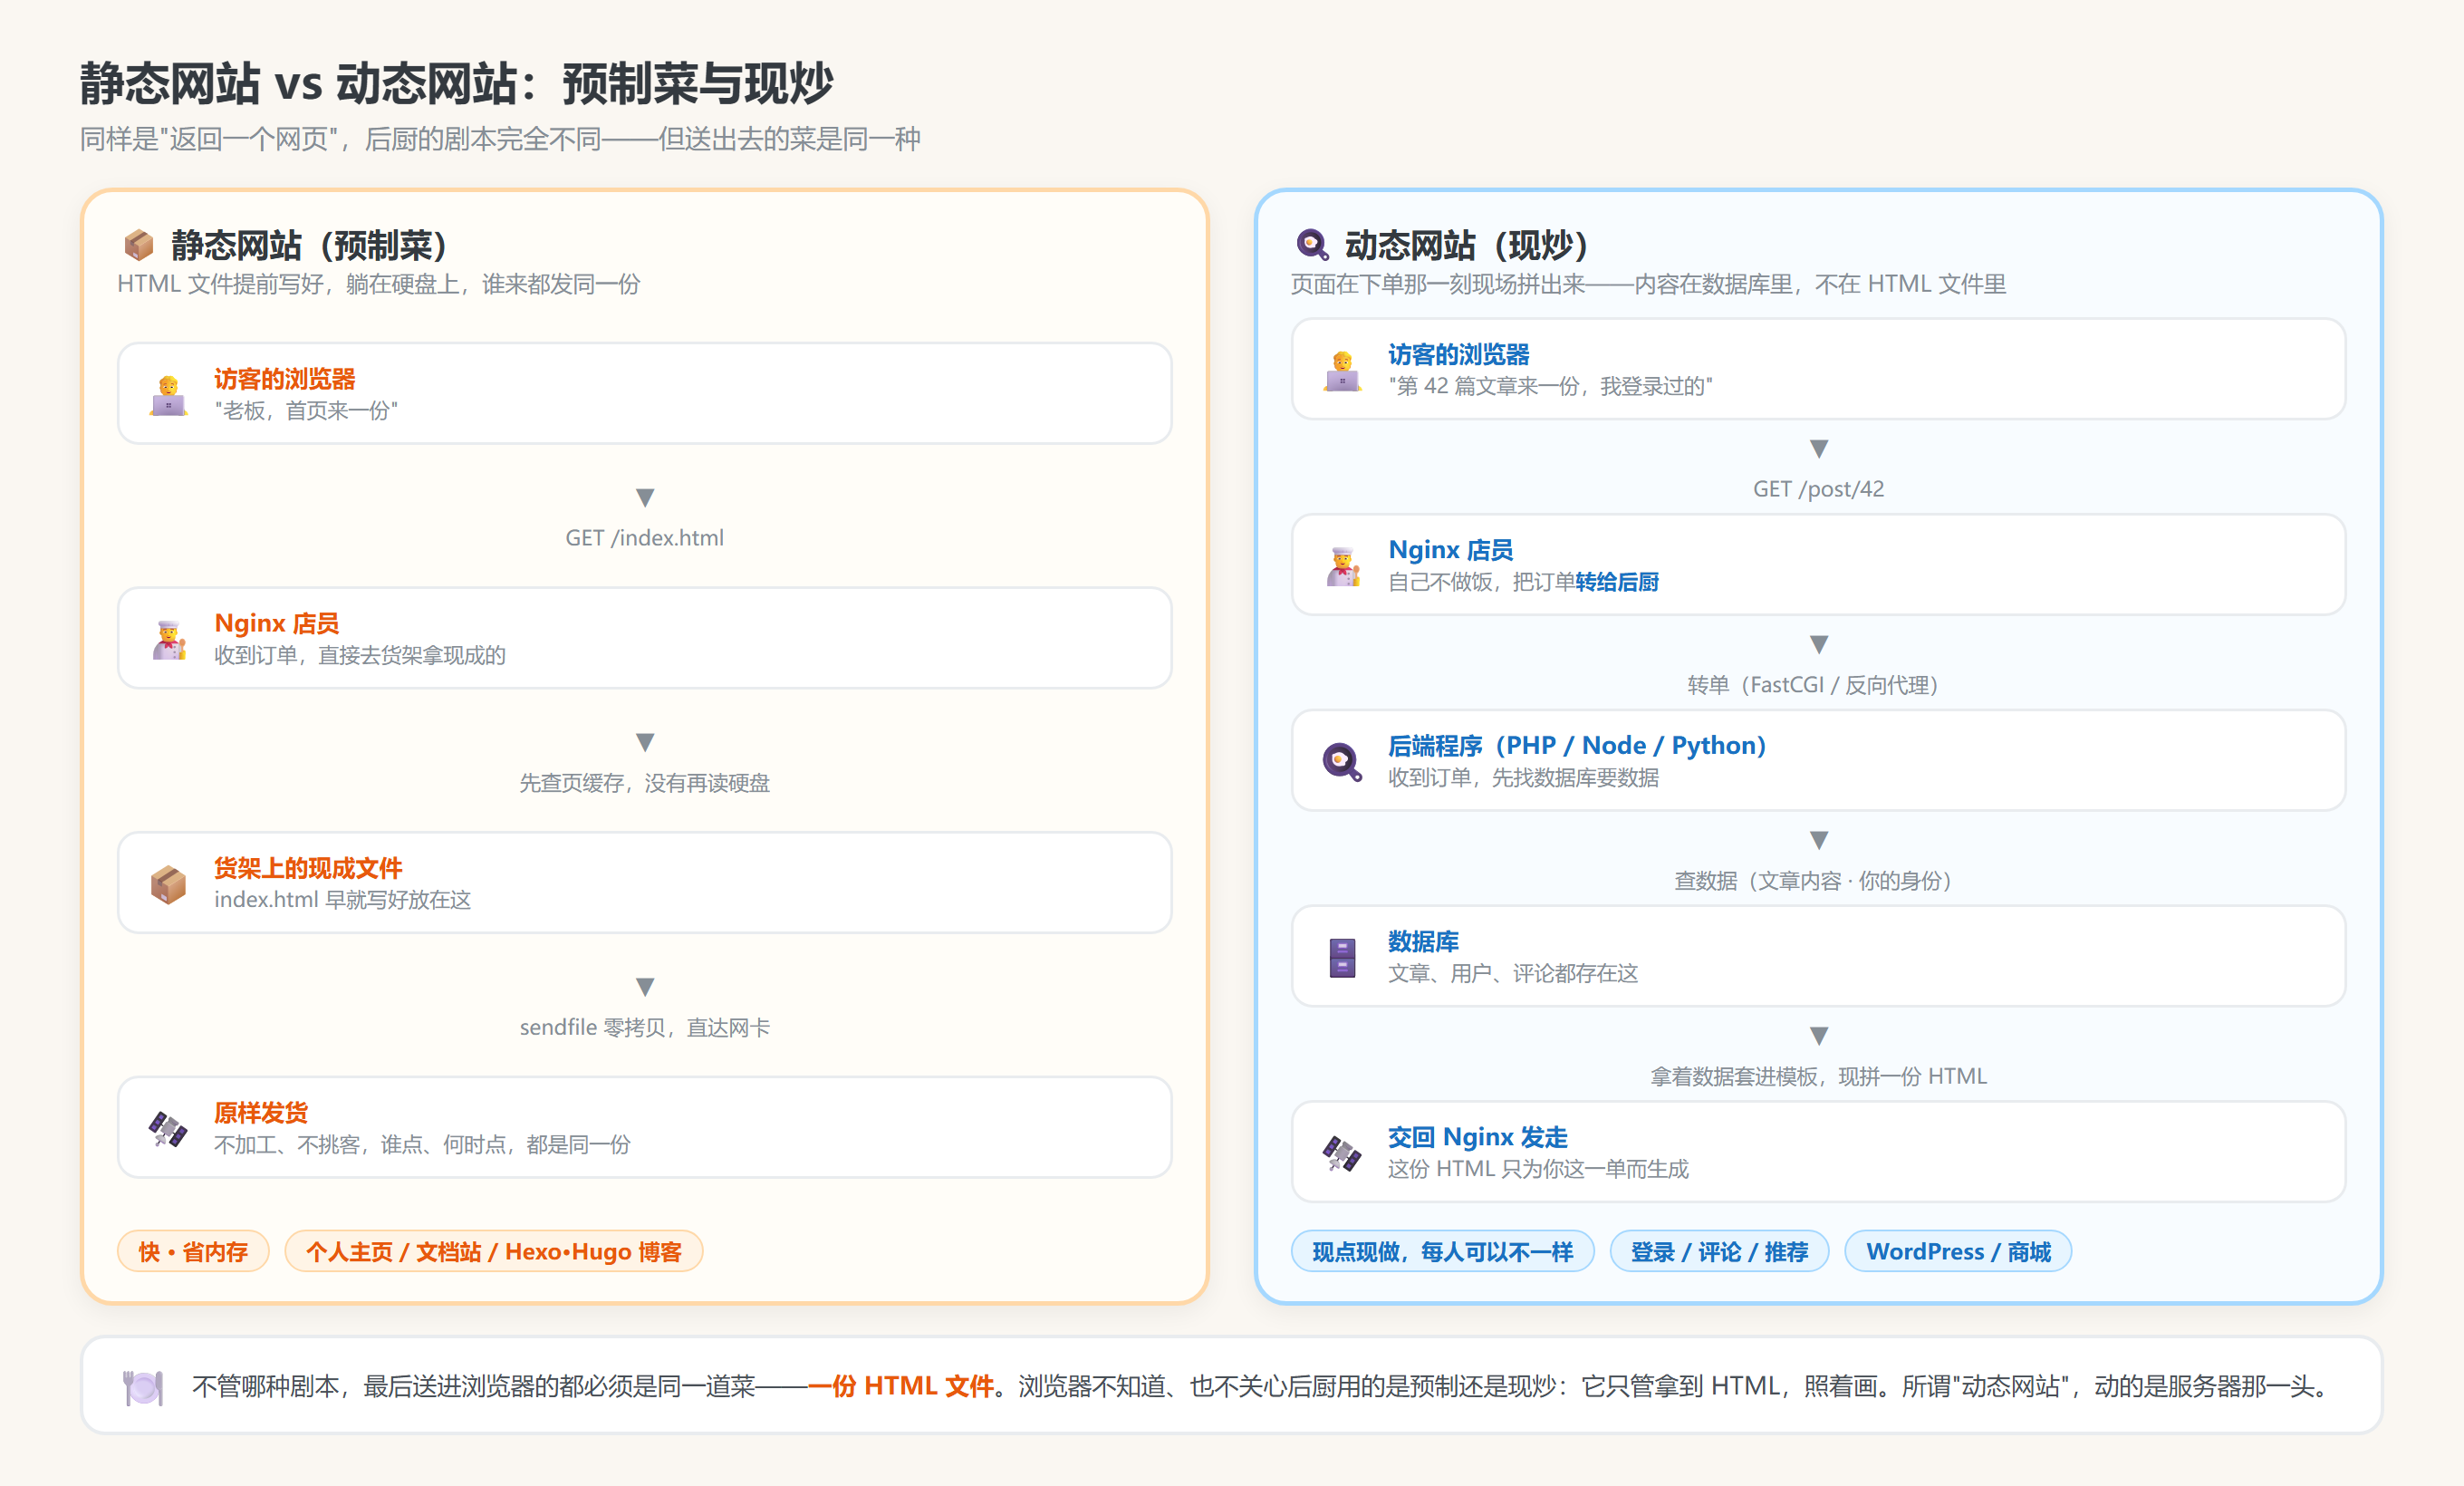Select the 现点现做，每人可以不一样 tag
This screenshot has width=2464, height=1486.
[x=1442, y=1251]
